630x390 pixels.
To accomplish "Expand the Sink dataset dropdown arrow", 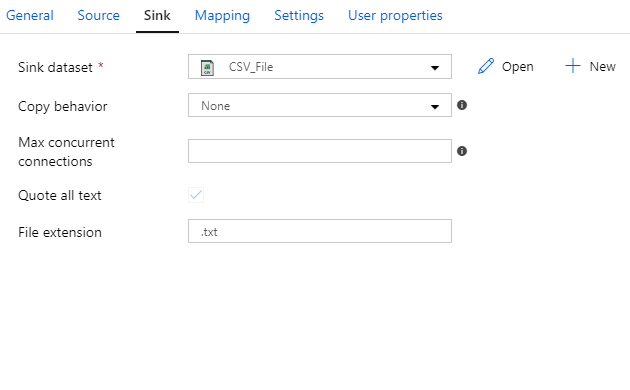I will click(x=435, y=68).
